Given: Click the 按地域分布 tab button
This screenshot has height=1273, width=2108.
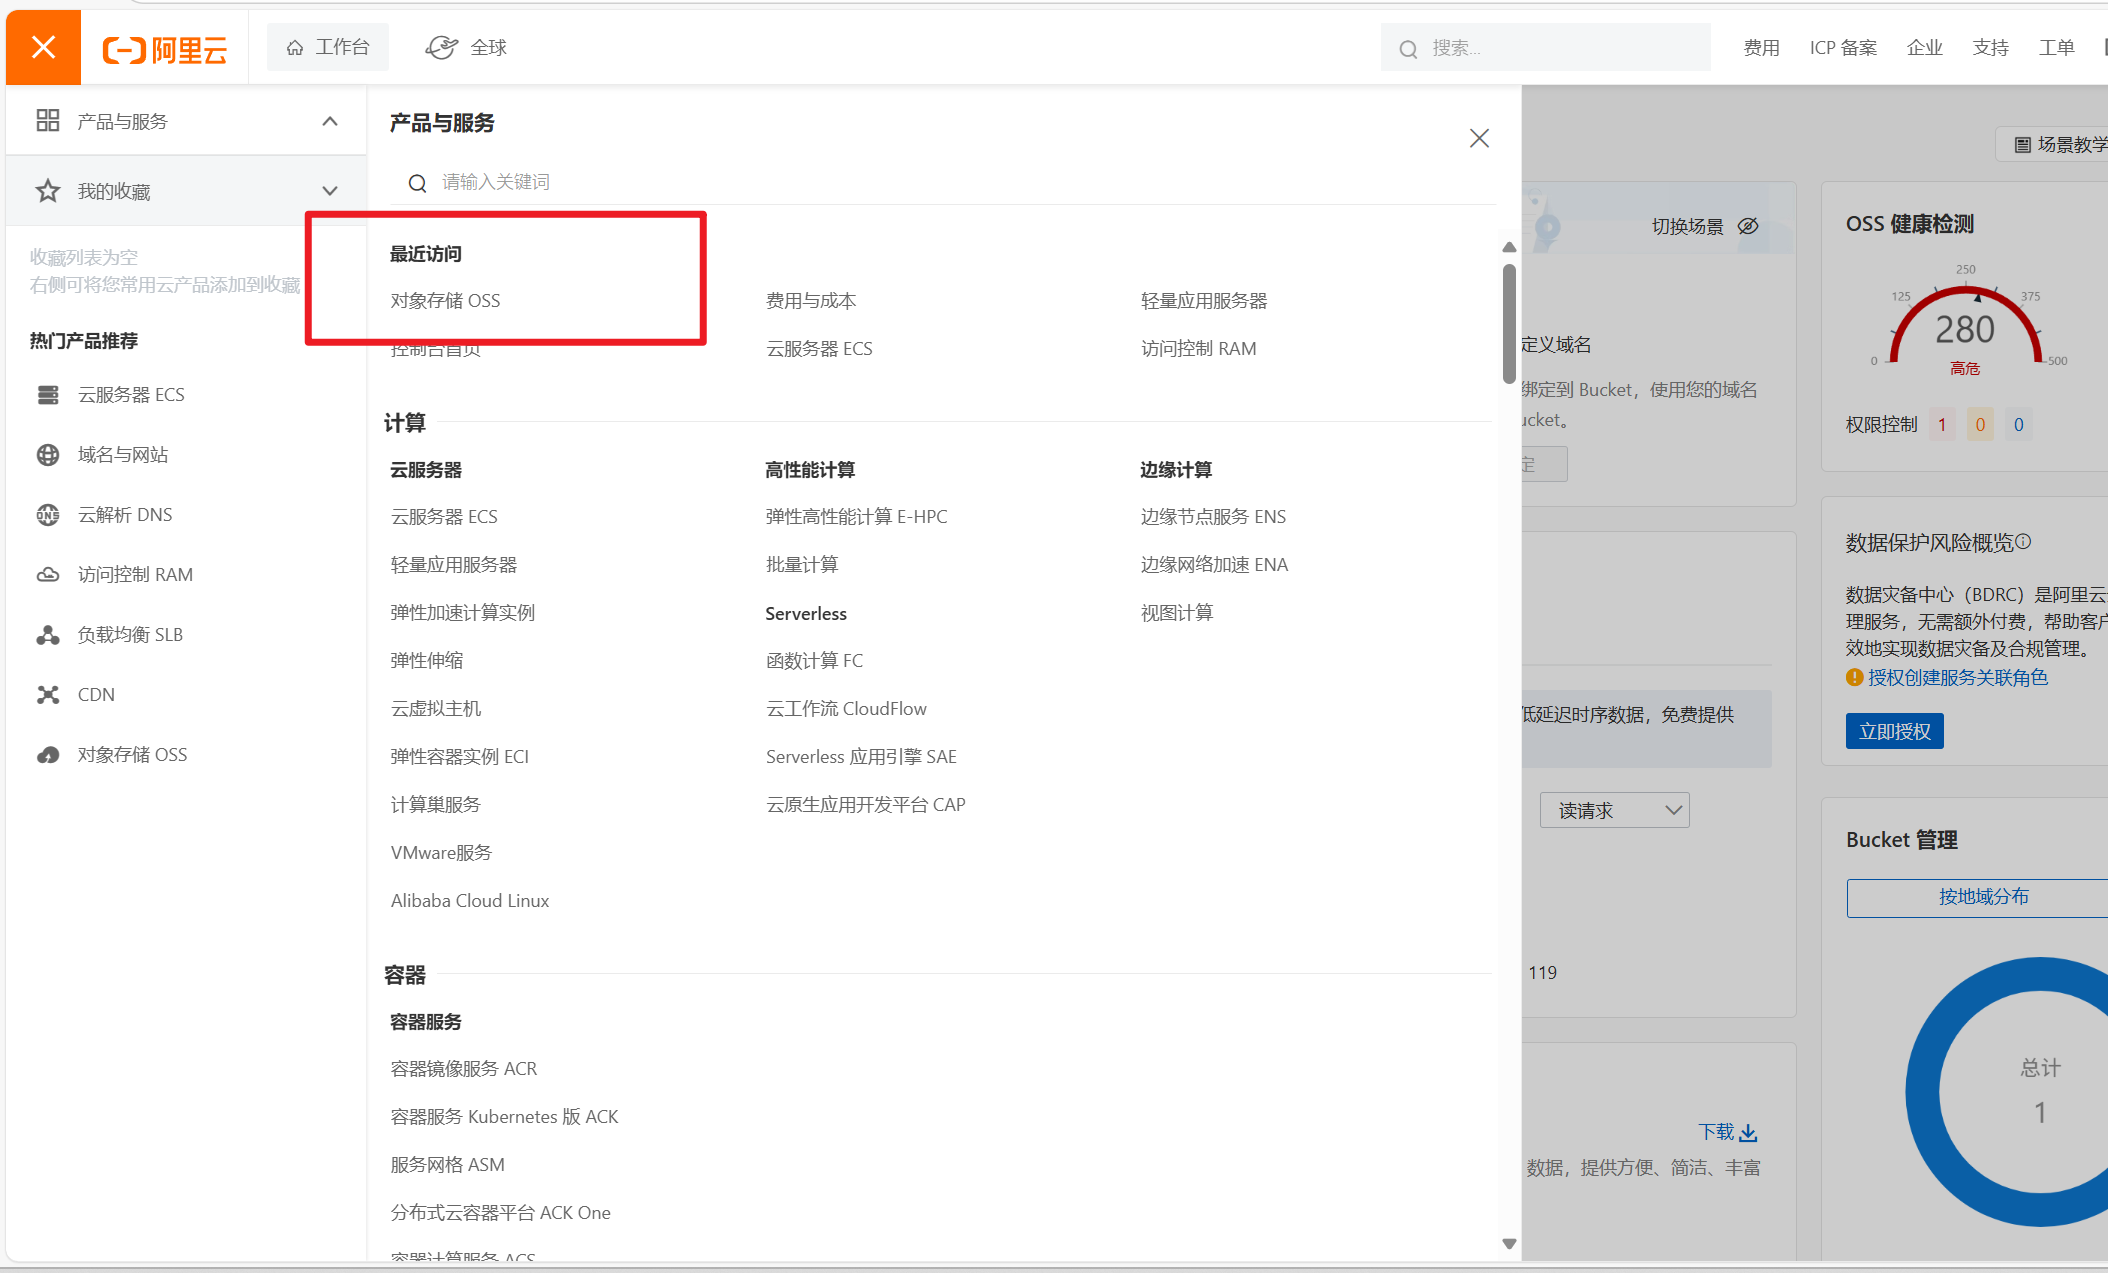Looking at the screenshot, I should pos(1982,897).
